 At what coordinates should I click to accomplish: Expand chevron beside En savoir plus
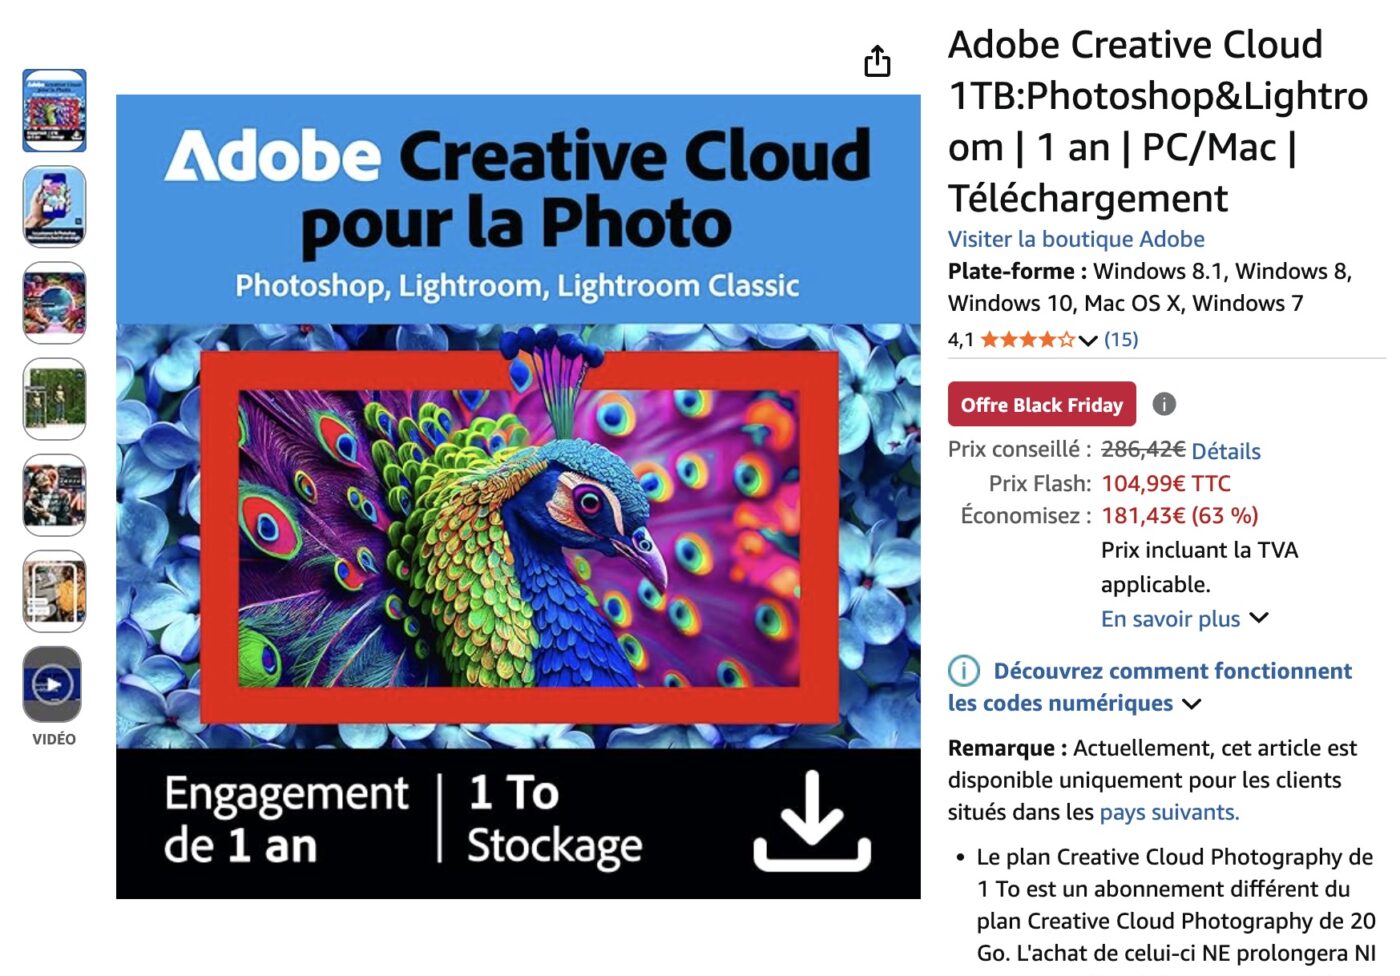[1259, 618]
